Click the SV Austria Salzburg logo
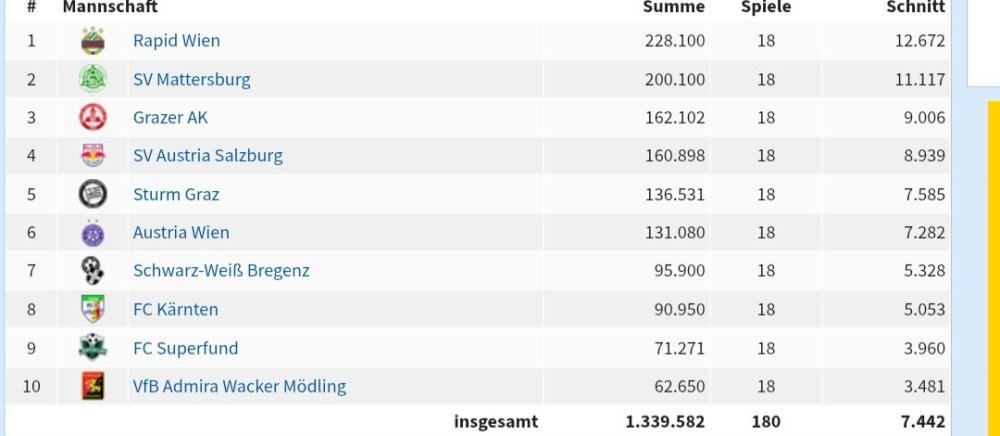 pos(93,156)
